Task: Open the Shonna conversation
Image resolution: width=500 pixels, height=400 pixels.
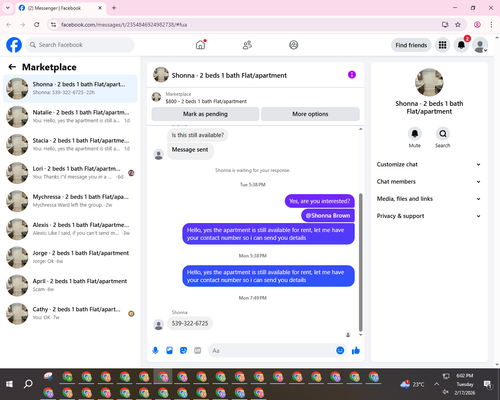Action: coord(70,89)
